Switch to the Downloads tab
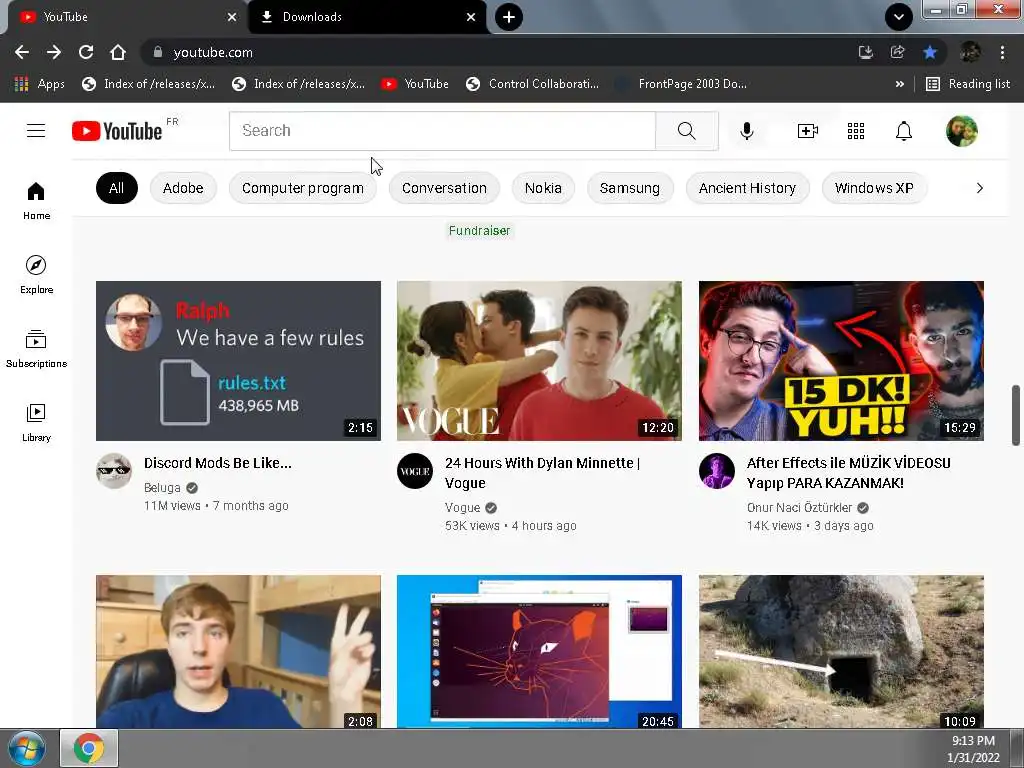Screen dimensions: 1024x768 [x=367, y=17]
